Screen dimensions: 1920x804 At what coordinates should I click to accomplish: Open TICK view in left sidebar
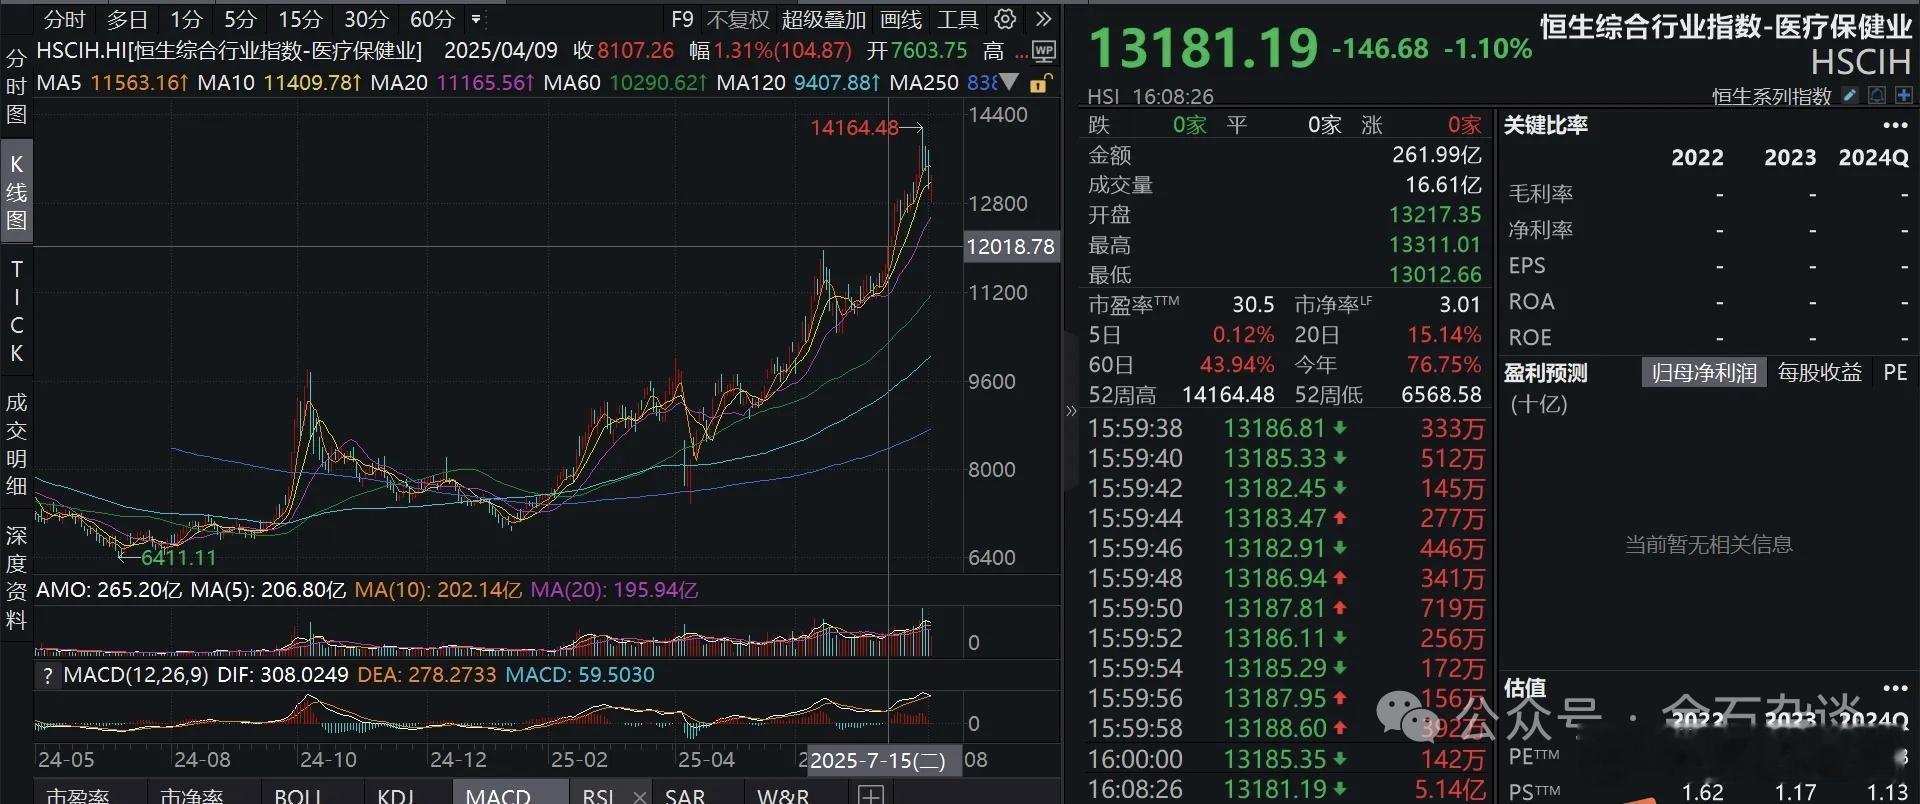pos(16,311)
